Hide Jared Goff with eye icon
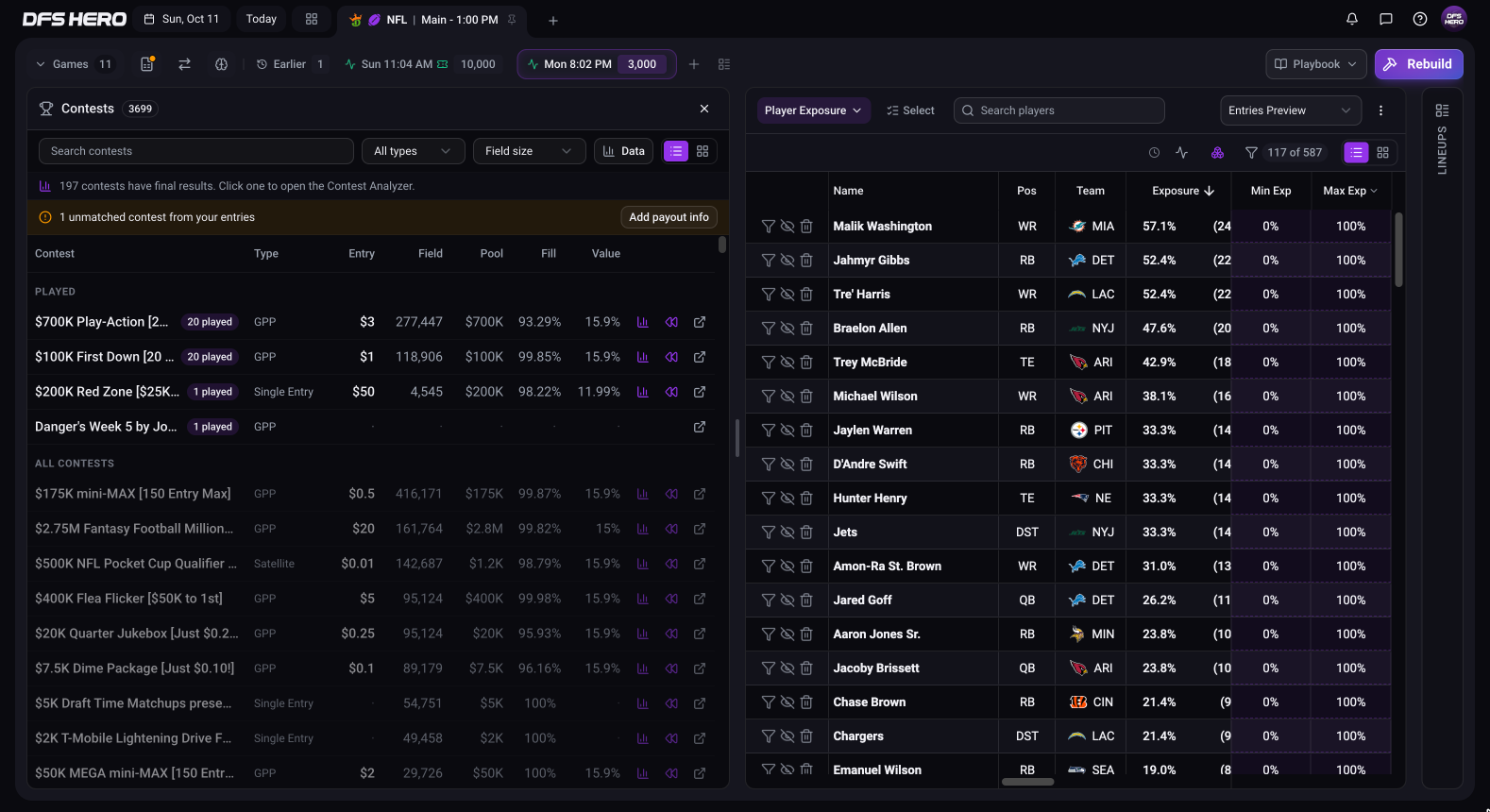 point(787,600)
